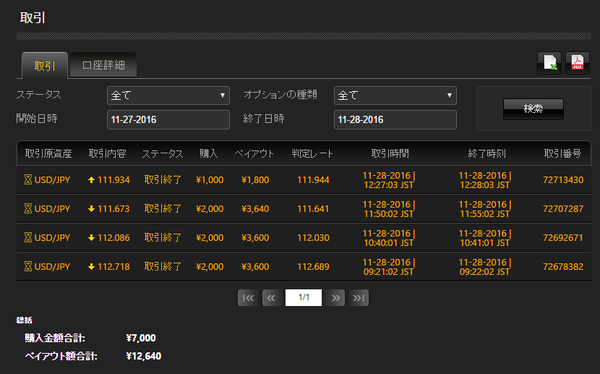The image size is (600, 374).
Task: Click end time 09:22:02 JST
Action: (x=485, y=272)
